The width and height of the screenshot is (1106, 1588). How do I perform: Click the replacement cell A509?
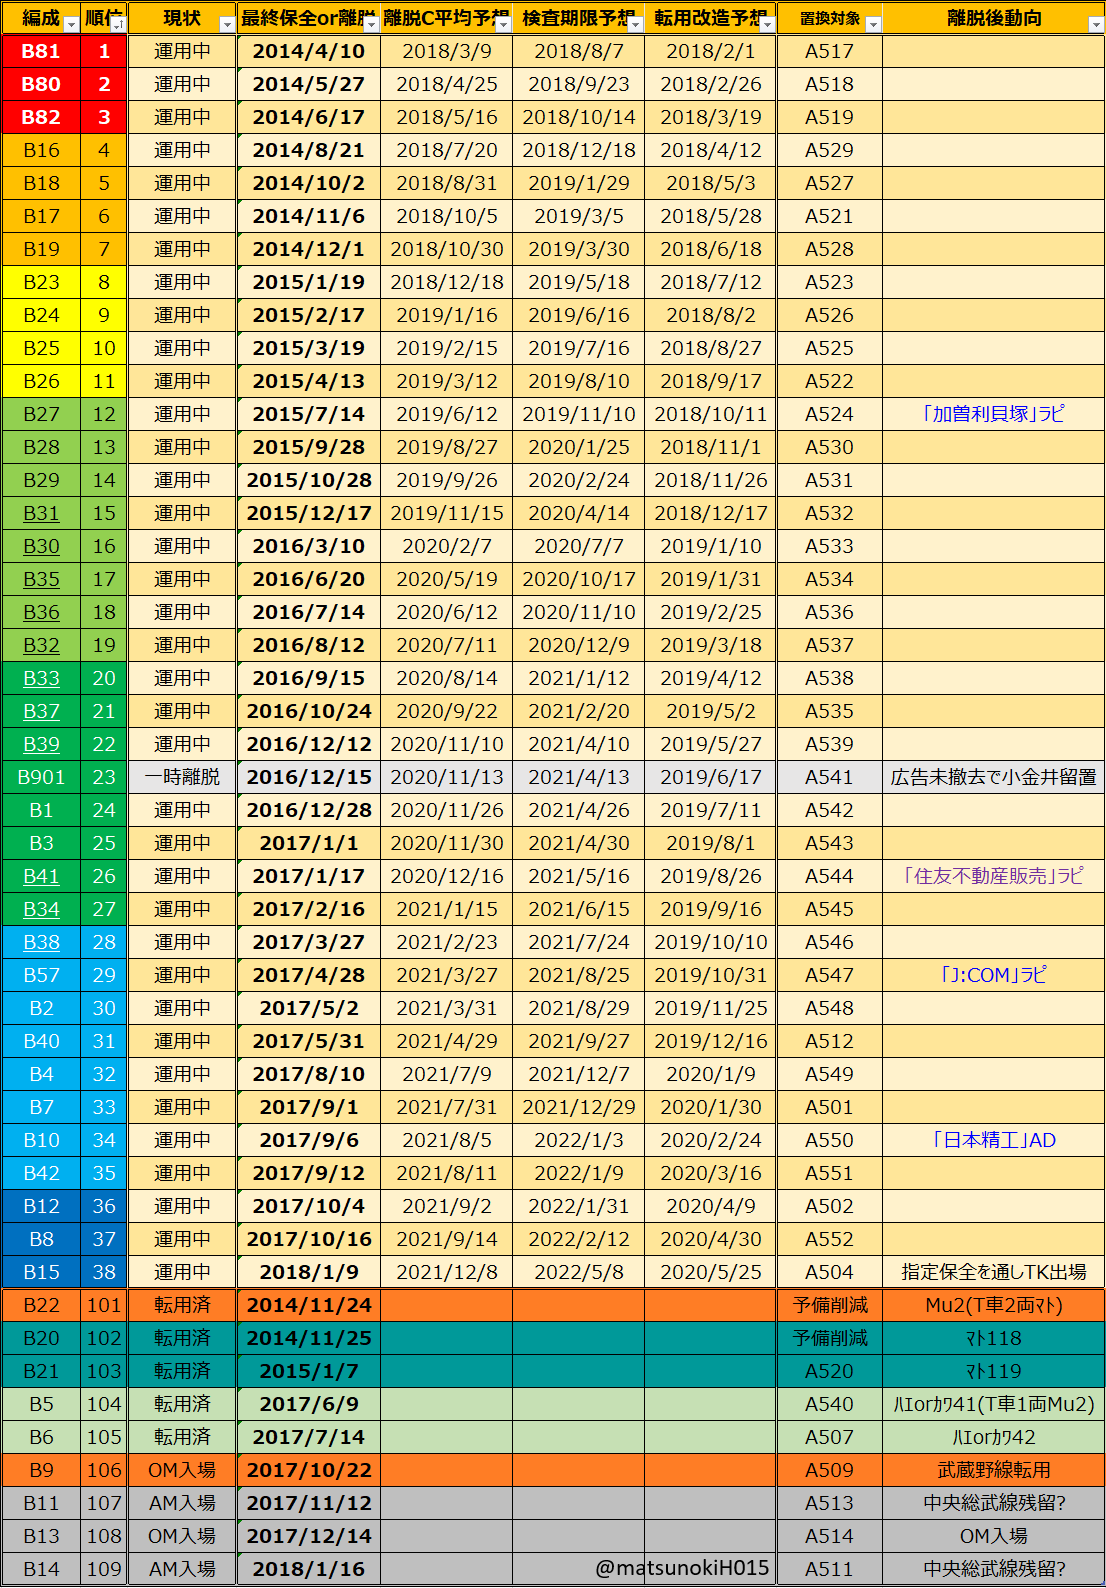click(830, 1470)
